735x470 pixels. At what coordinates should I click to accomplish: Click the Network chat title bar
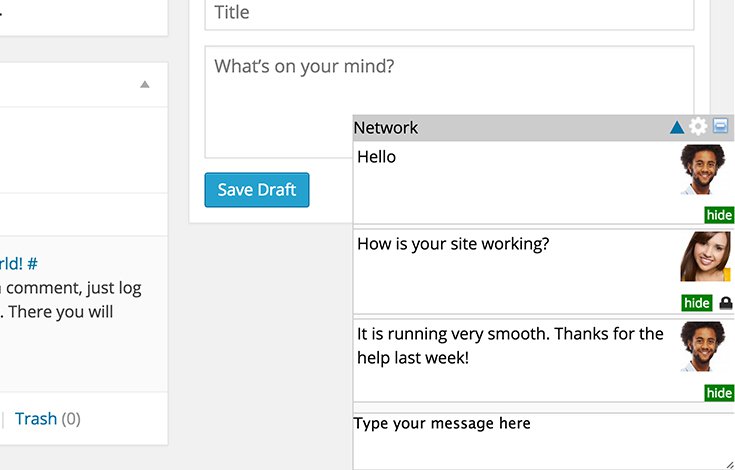[500, 128]
